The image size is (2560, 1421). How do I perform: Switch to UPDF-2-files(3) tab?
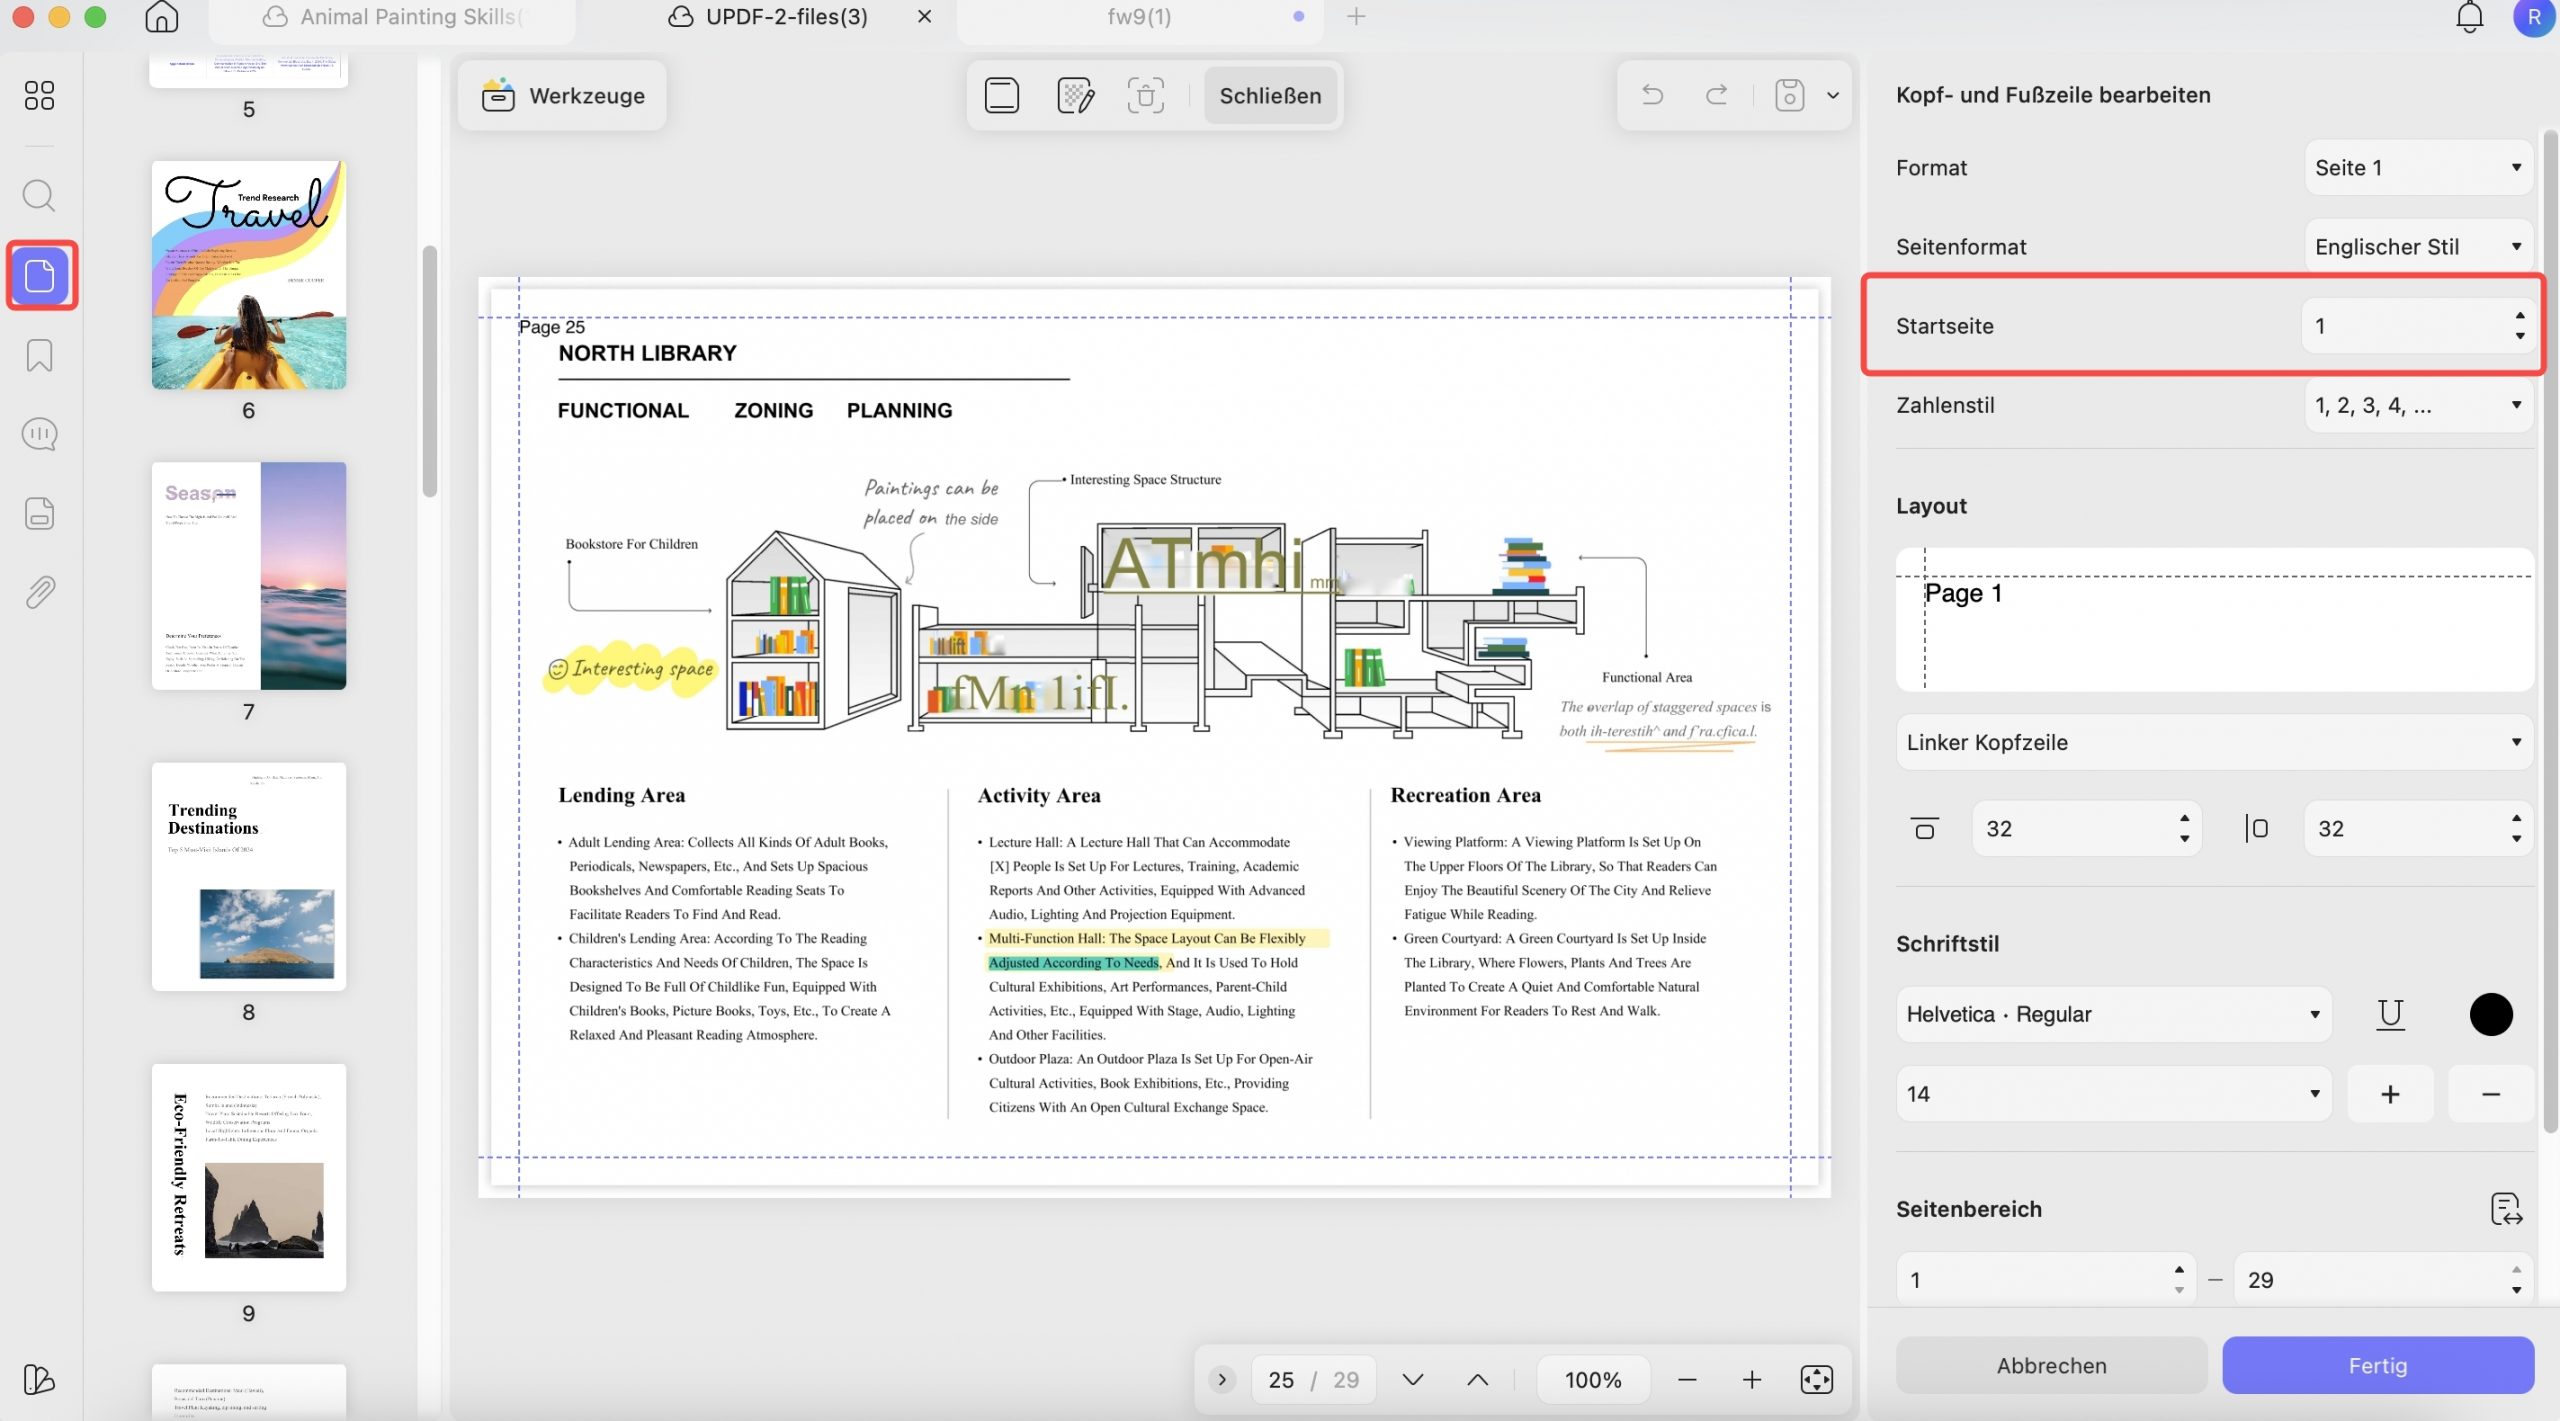click(x=768, y=17)
